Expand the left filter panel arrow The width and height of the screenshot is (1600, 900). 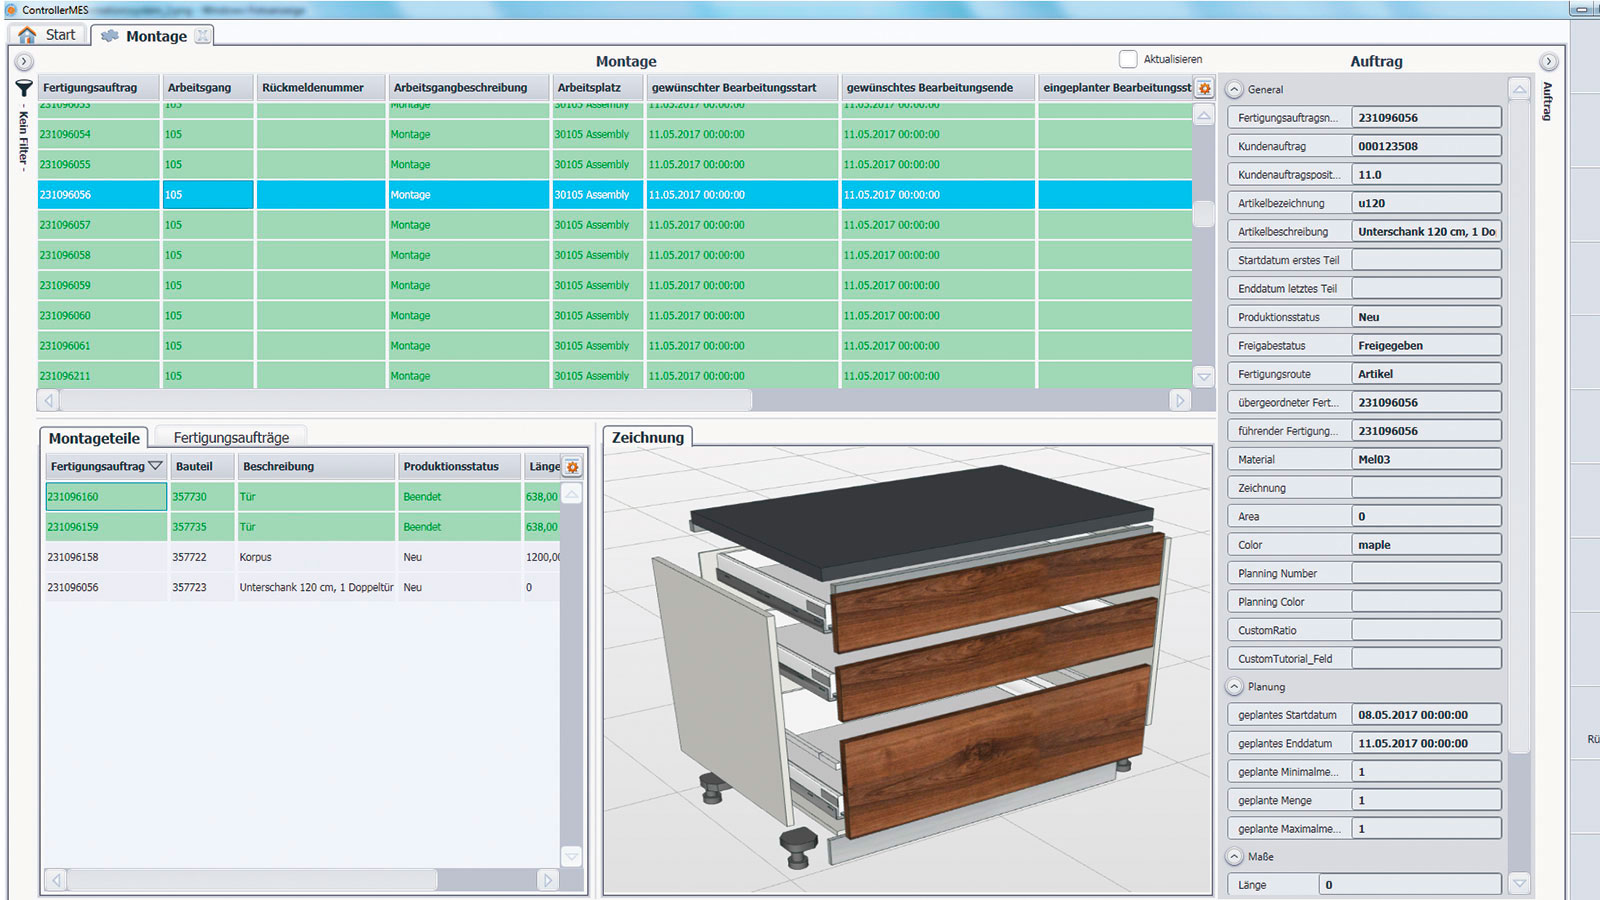[x=24, y=62]
